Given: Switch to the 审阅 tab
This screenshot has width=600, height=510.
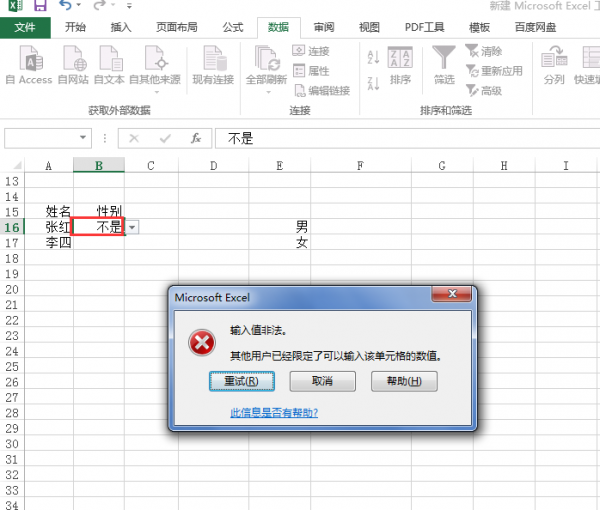Looking at the screenshot, I should tap(324, 28).
